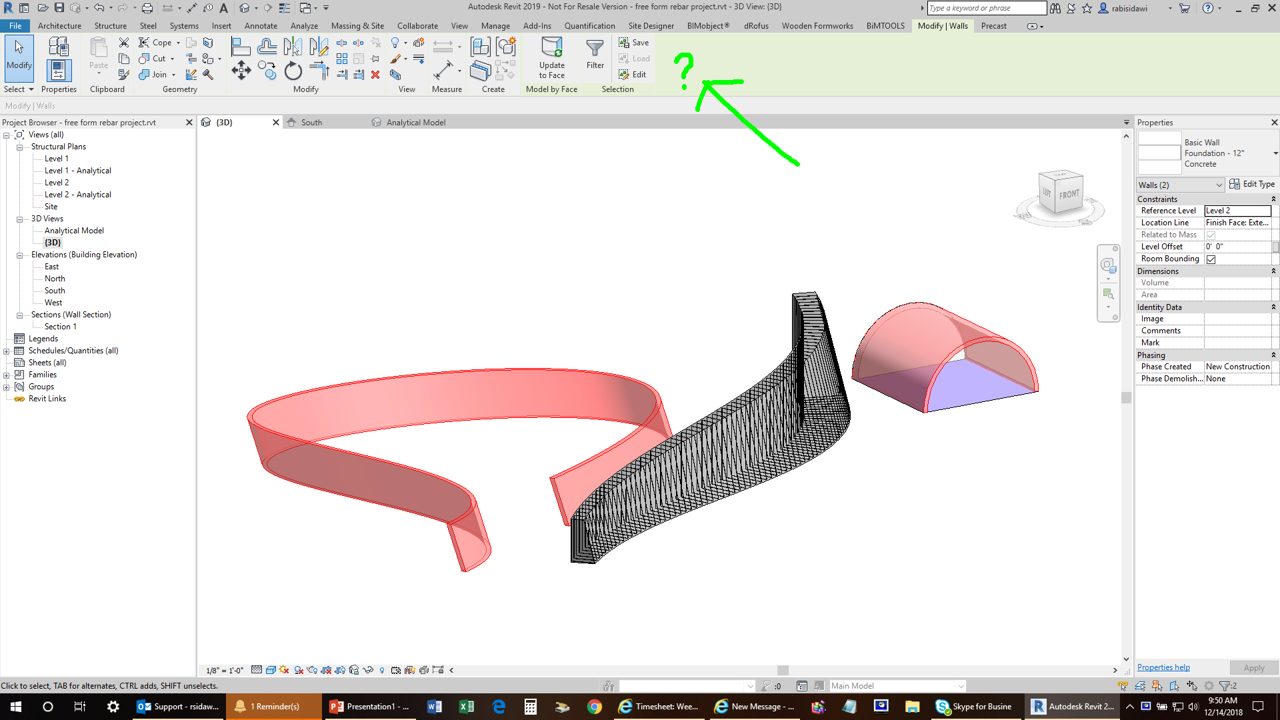
Task: Open Excel from the Windows taskbar
Action: [466, 706]
